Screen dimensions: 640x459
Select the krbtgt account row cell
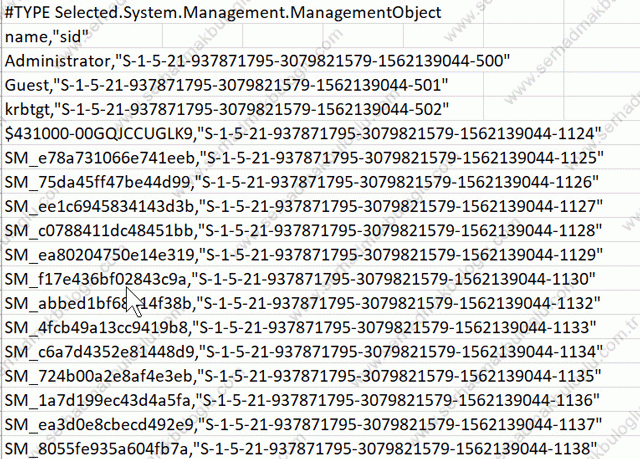(227, 109)
